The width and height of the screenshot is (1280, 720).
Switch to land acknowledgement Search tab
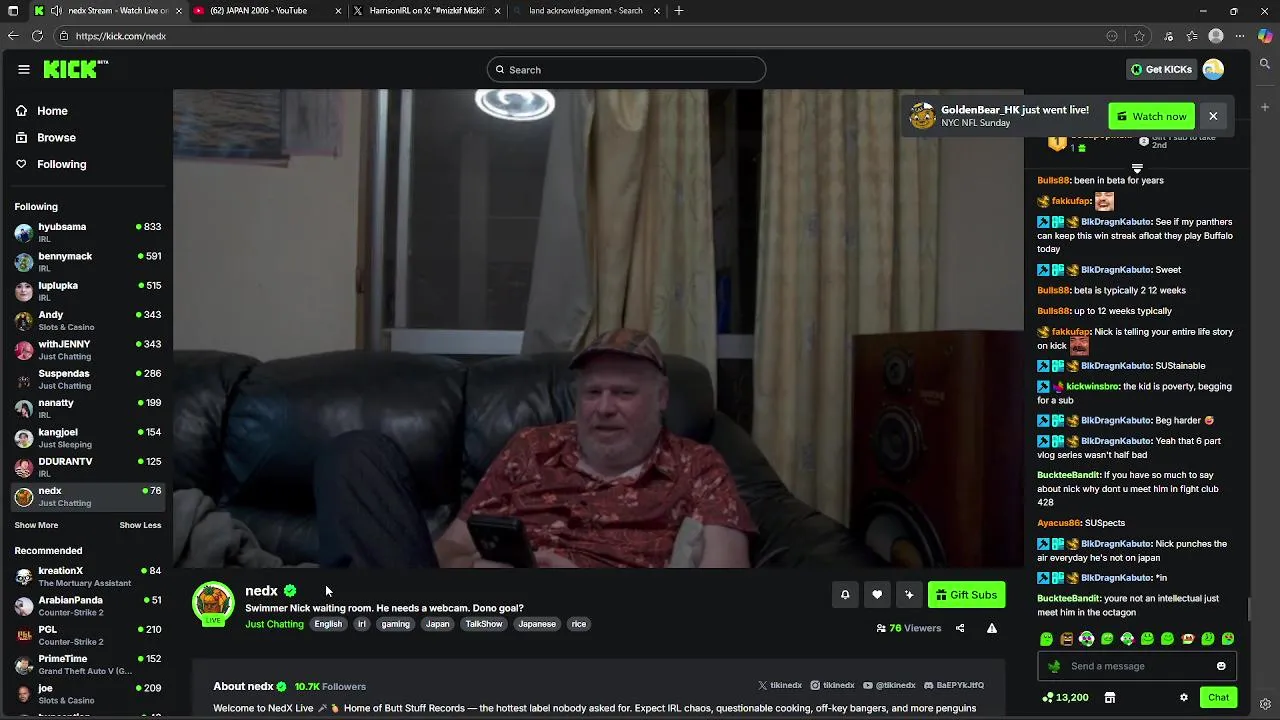pyautogui.click(x=587, y=11)
